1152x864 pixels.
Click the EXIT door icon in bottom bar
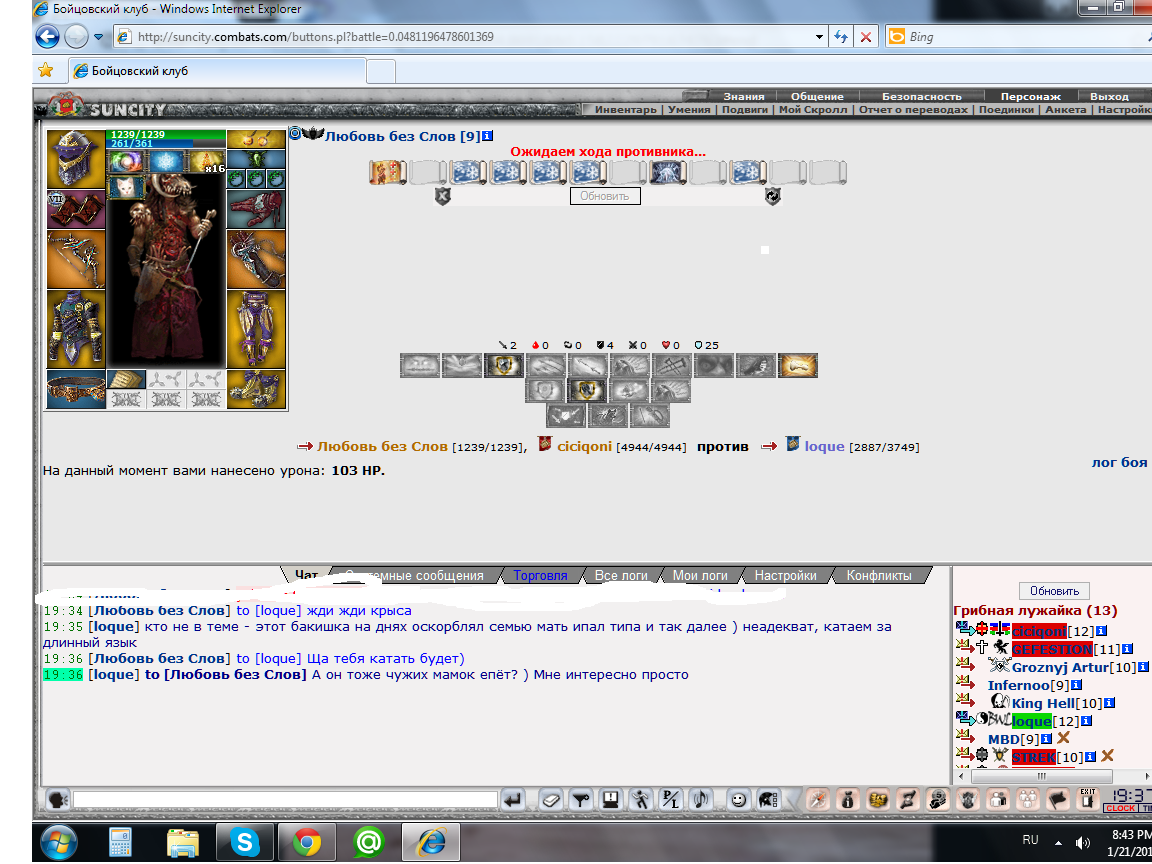point(1087,799)
